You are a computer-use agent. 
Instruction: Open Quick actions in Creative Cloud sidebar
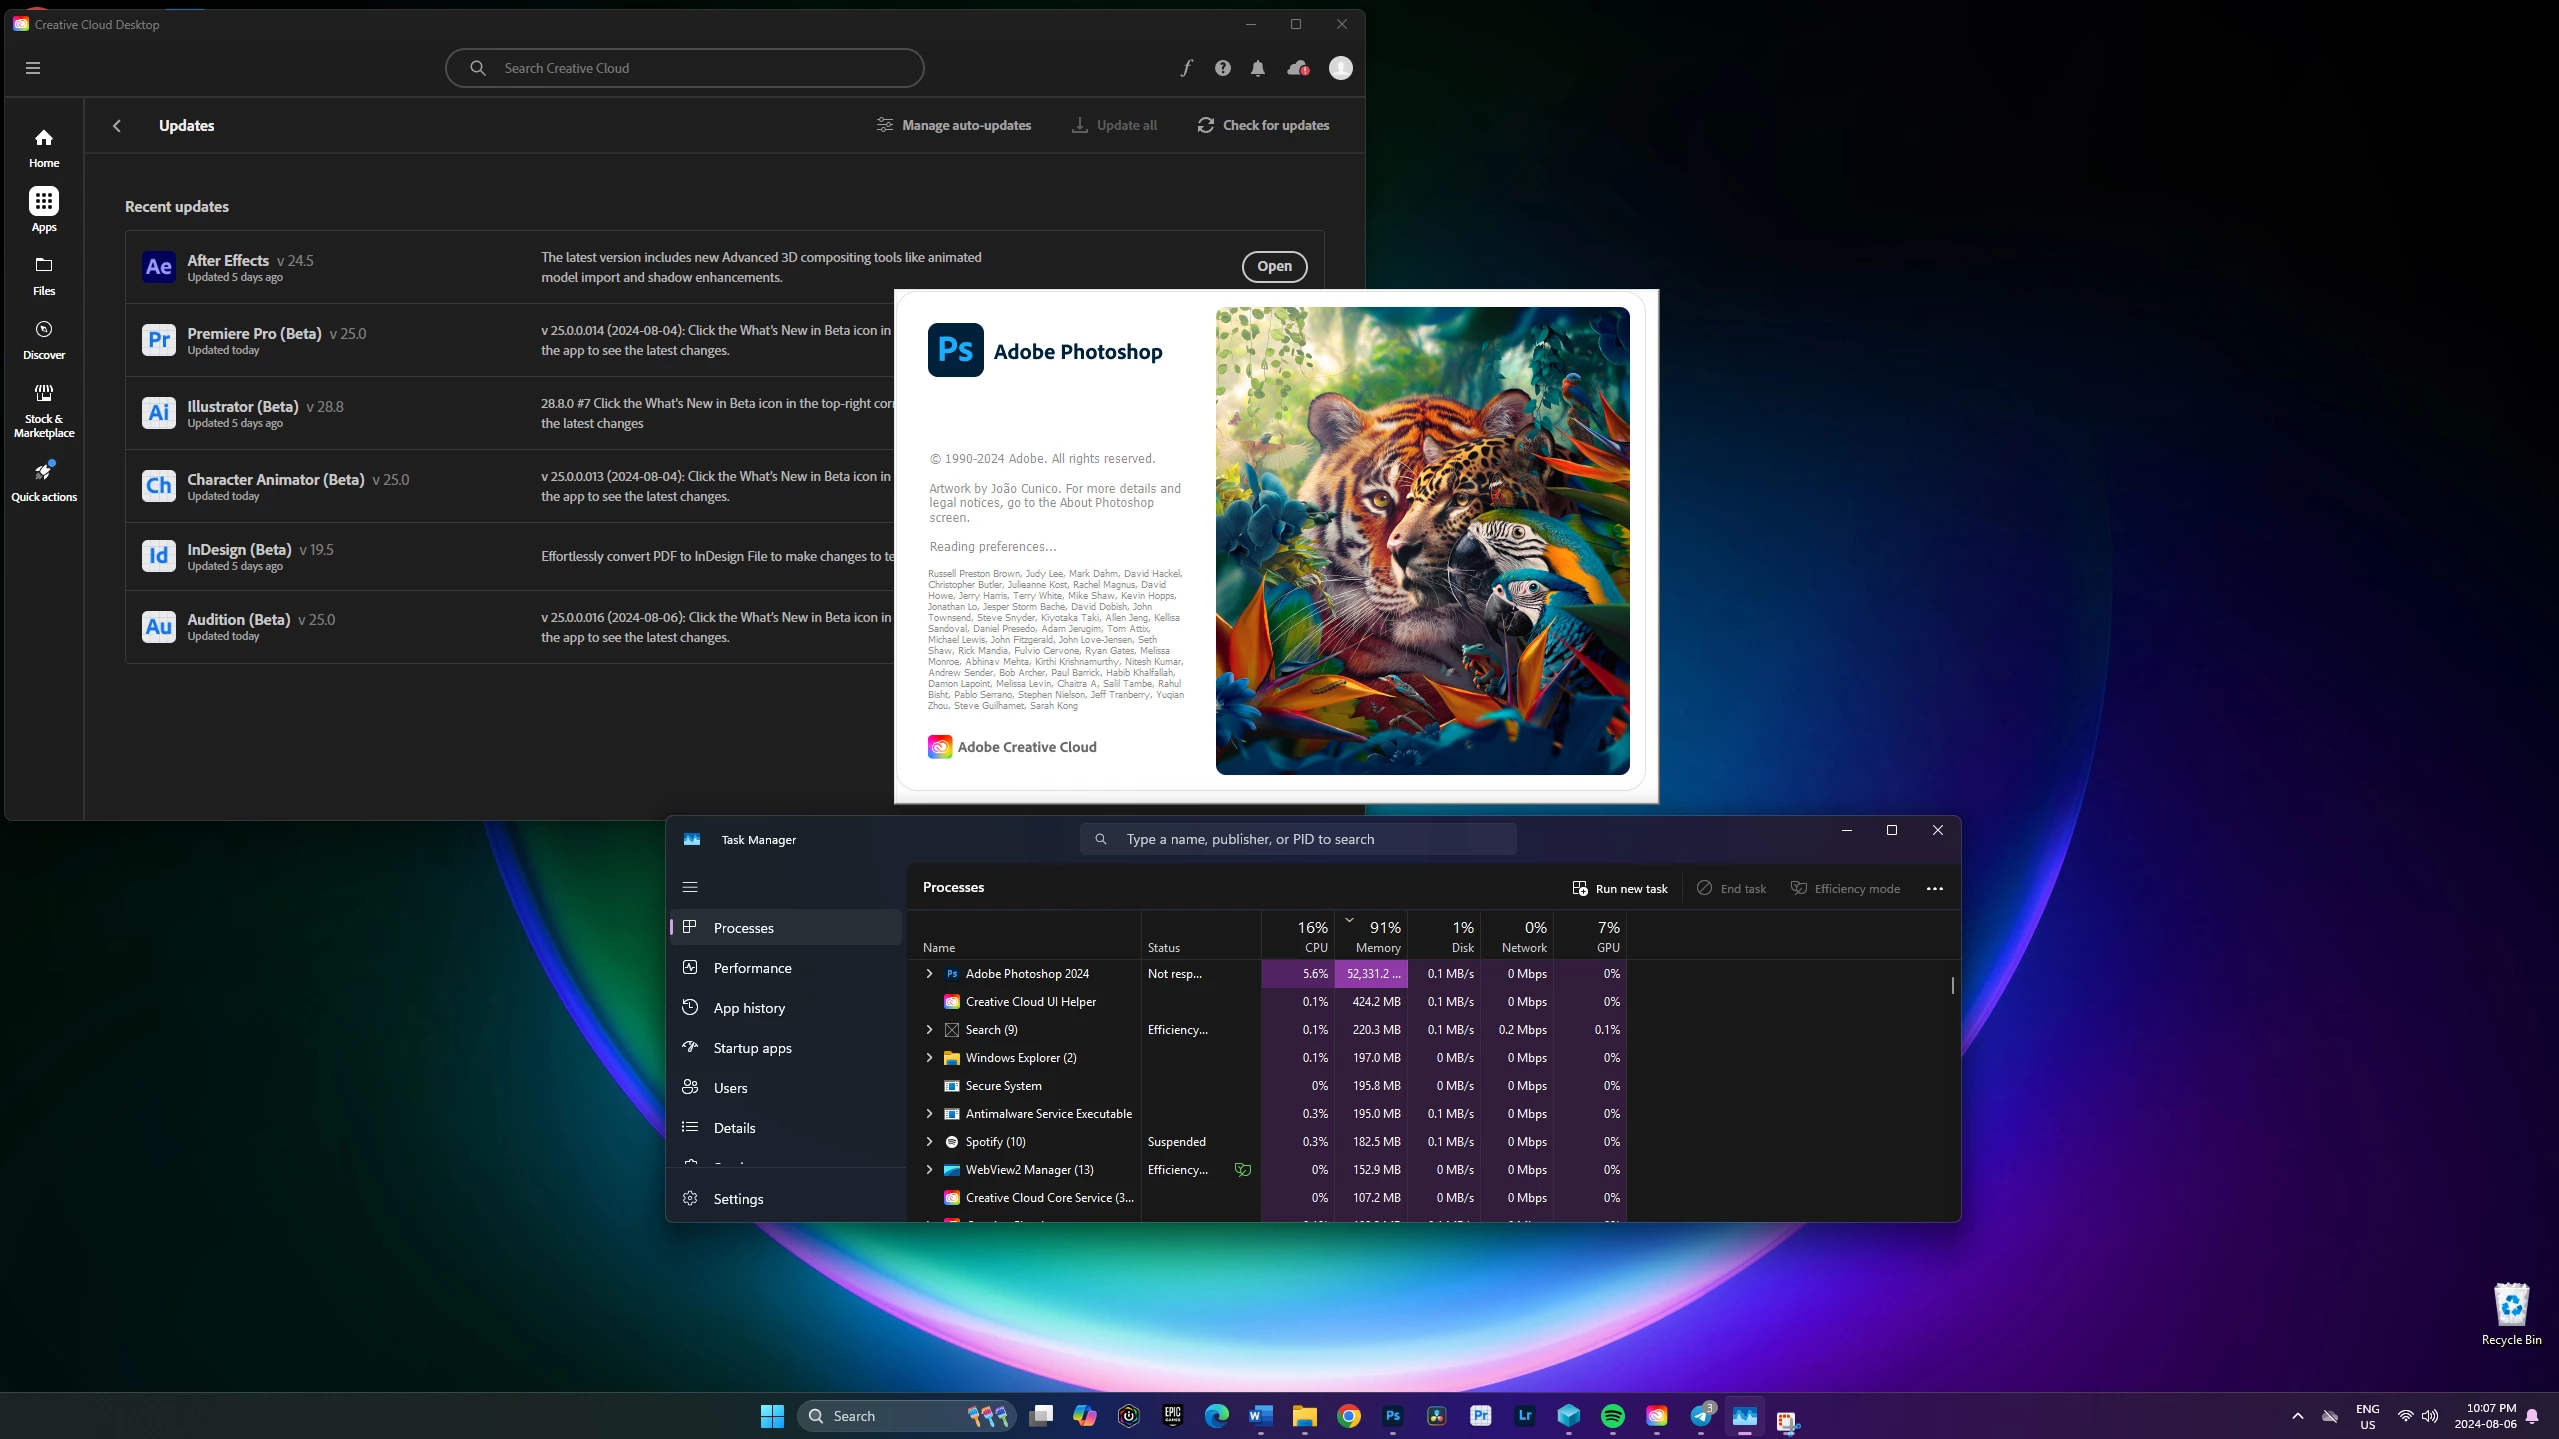click(43, 480)
